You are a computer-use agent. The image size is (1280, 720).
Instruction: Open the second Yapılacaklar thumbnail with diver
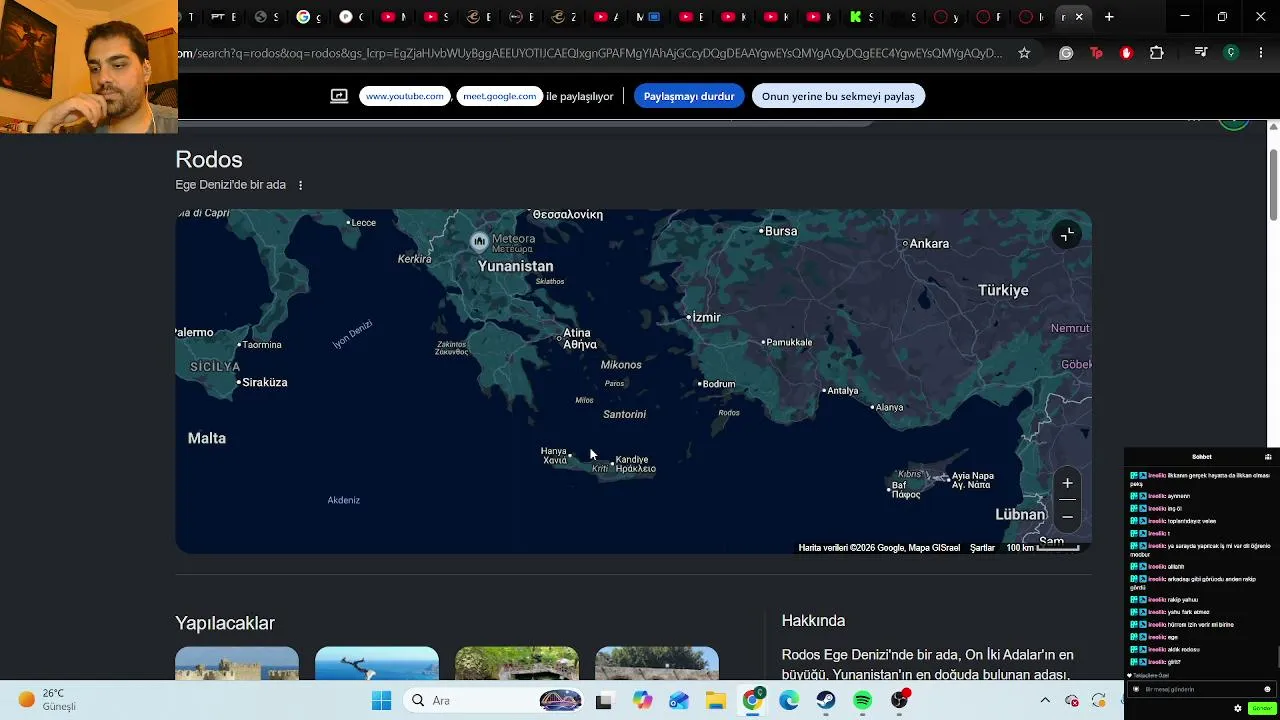point(377,663)
